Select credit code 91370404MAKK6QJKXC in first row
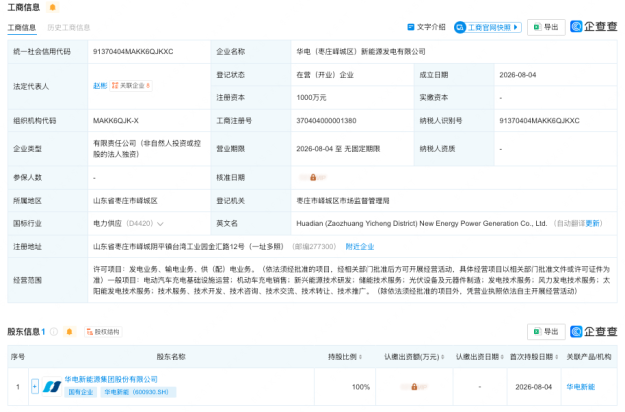This screenshot has width=625, height=412. (133, 51)
